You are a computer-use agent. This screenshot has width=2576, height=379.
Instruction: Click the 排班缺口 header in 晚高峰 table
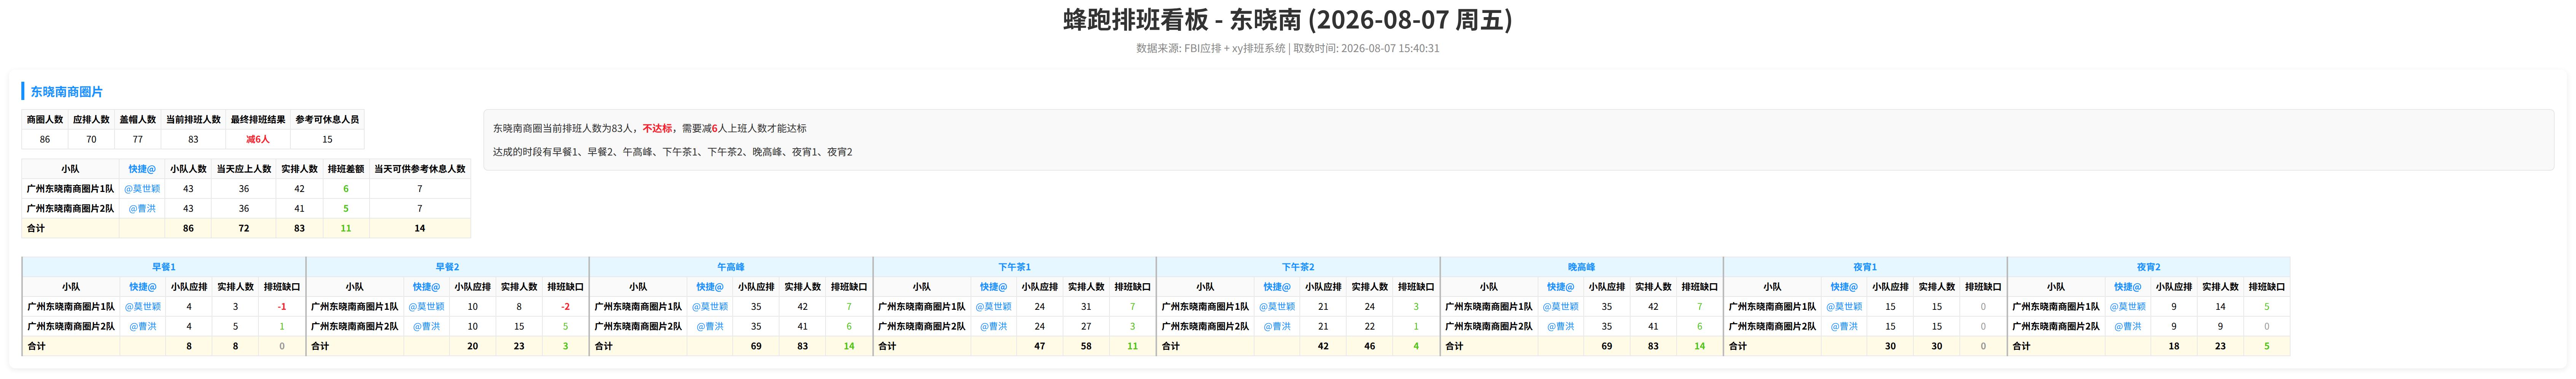coord(1699,287)
